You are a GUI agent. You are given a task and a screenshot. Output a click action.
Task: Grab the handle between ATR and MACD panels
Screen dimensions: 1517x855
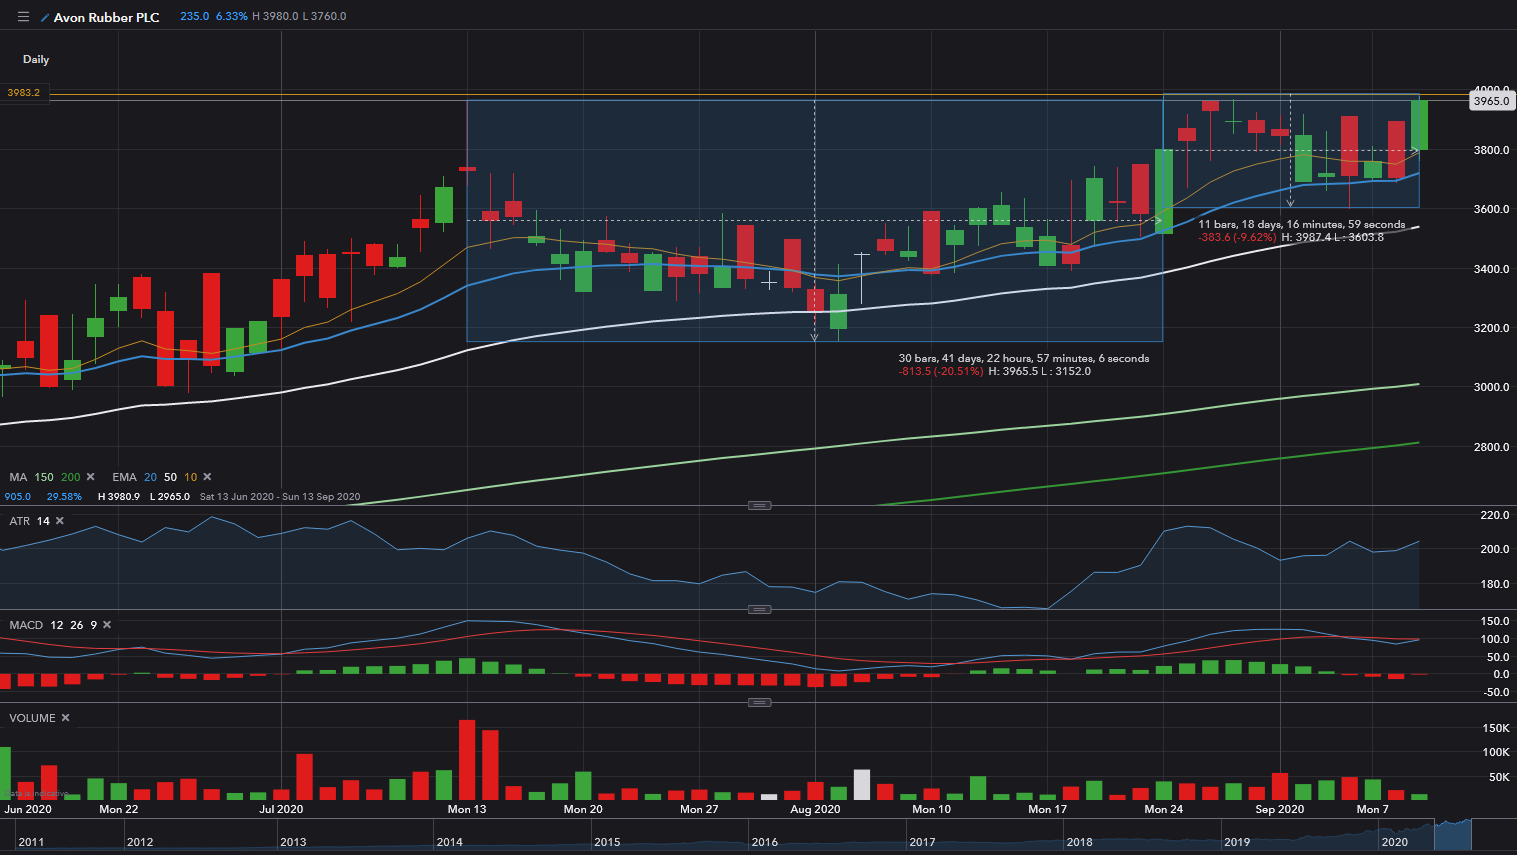coord(760,609)
